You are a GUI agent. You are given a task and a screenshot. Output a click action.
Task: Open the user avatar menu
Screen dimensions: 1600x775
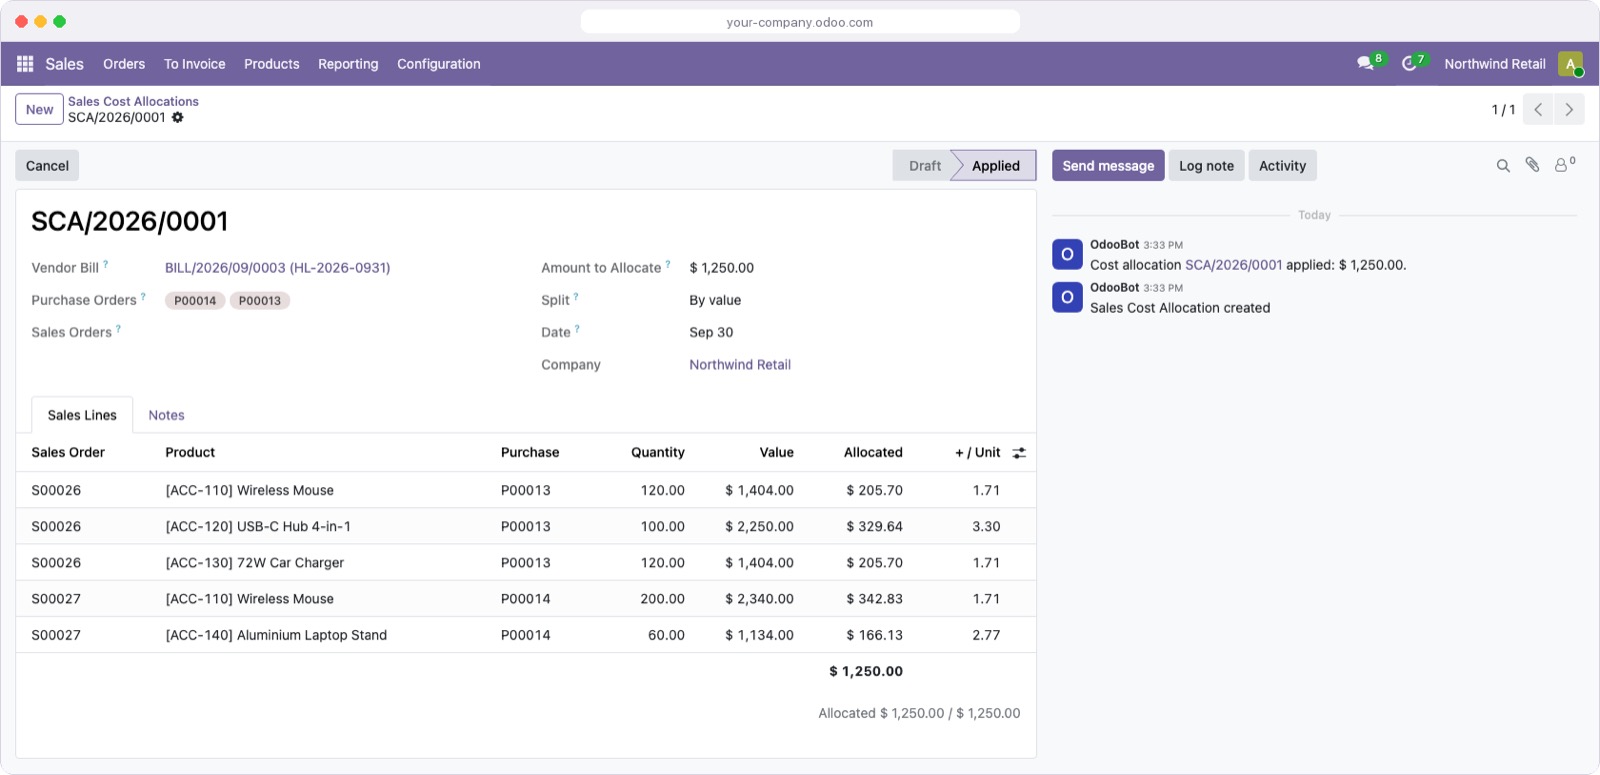click(x=1570, y=64)
